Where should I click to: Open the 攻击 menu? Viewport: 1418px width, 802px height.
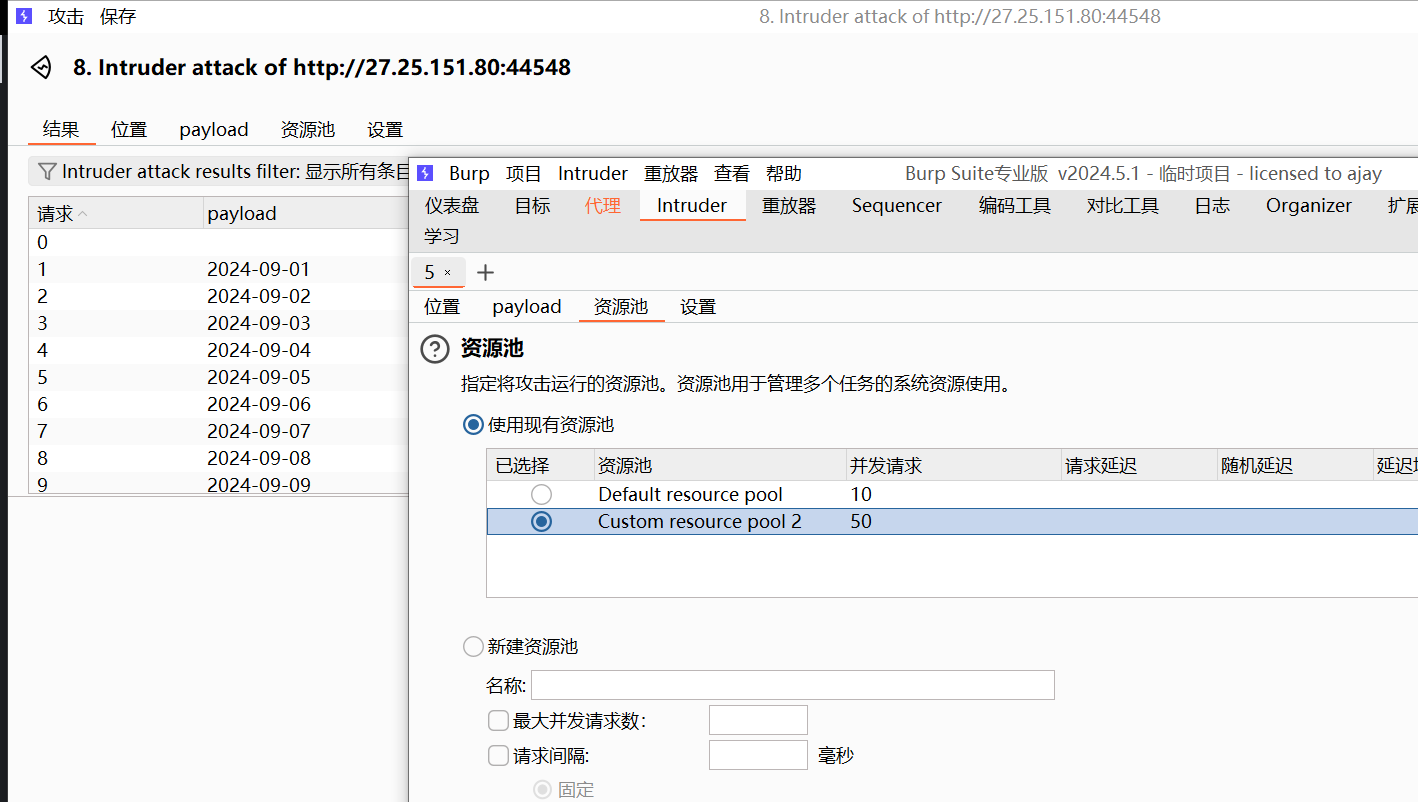(x=66, y=16)
